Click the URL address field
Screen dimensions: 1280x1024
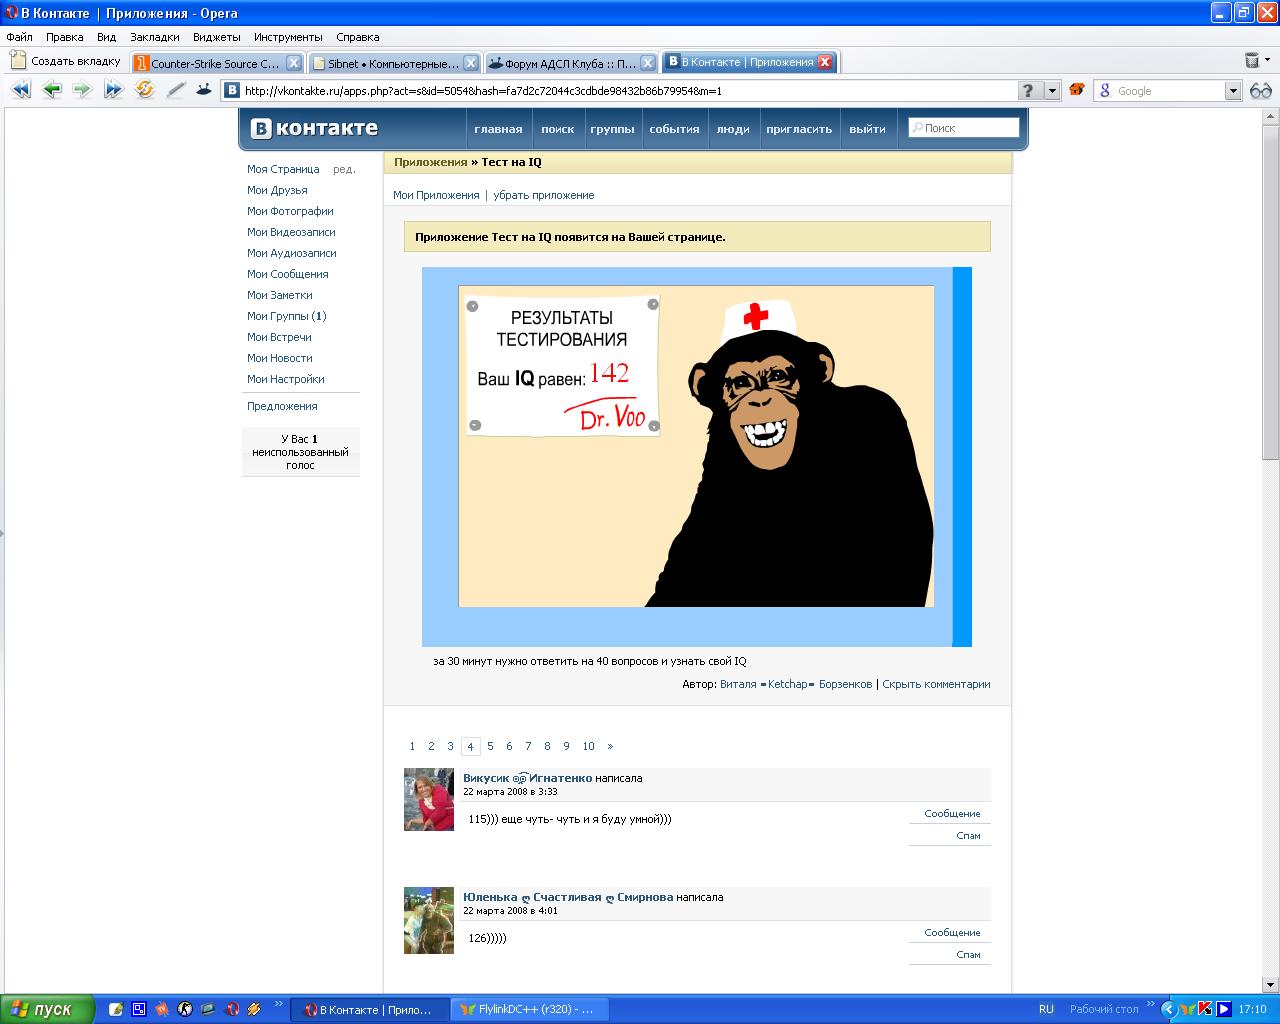[x=628, y=91]
